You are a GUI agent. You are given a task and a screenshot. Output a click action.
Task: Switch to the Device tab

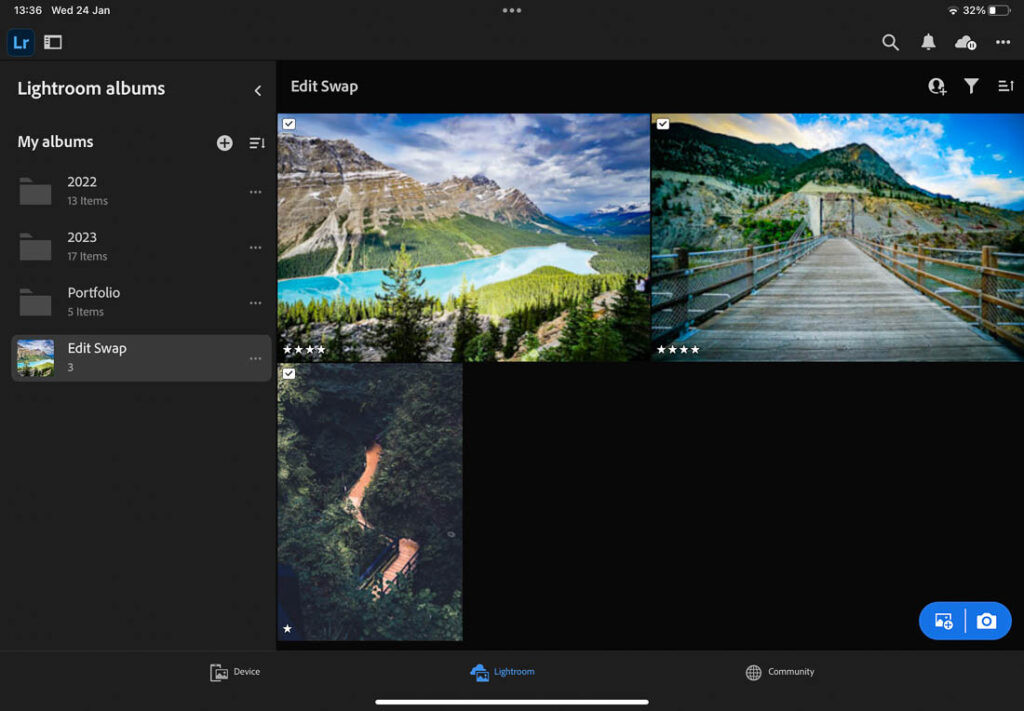pyautogui.click(x=235, y=672)
